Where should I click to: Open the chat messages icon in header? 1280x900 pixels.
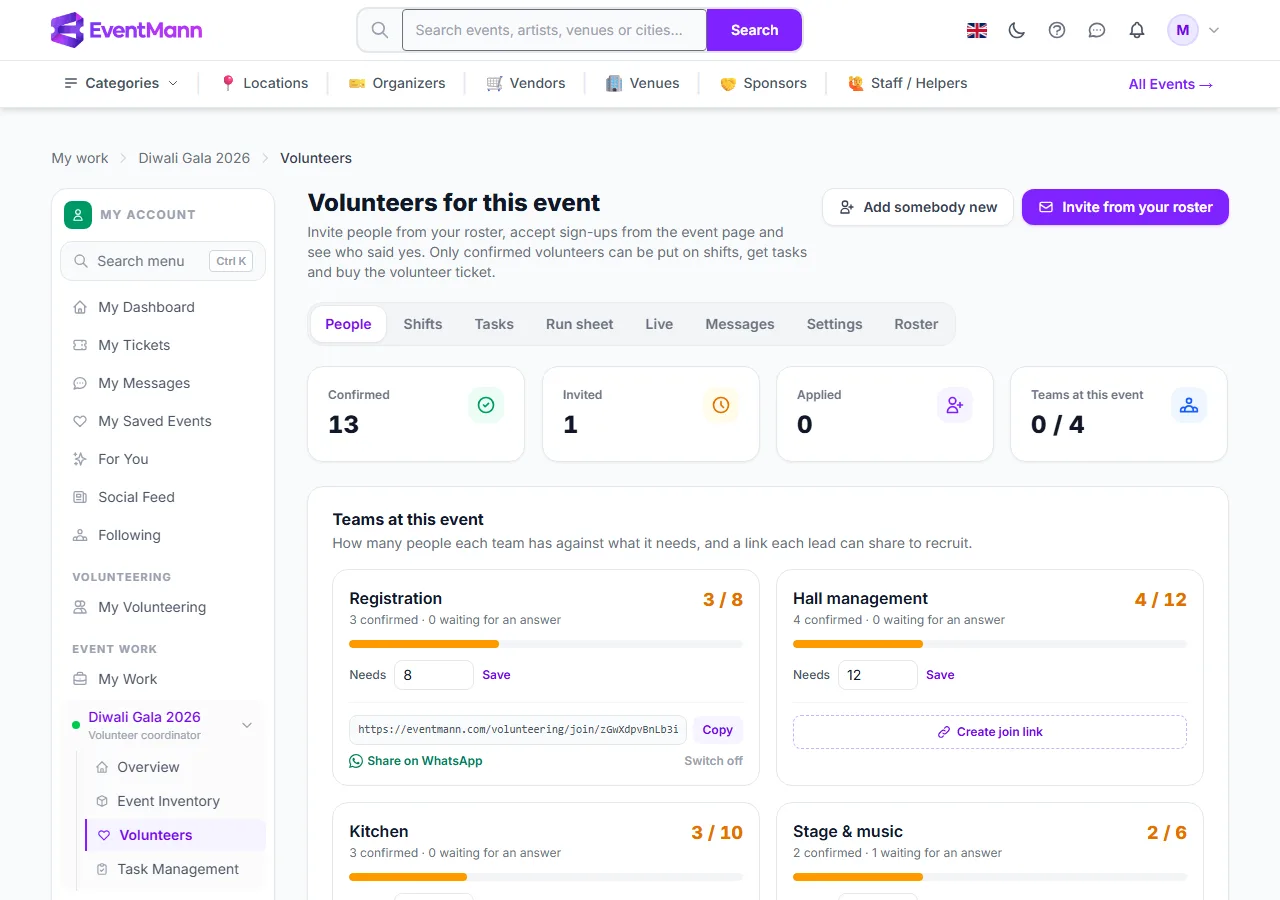click(x=1097, y=30)
